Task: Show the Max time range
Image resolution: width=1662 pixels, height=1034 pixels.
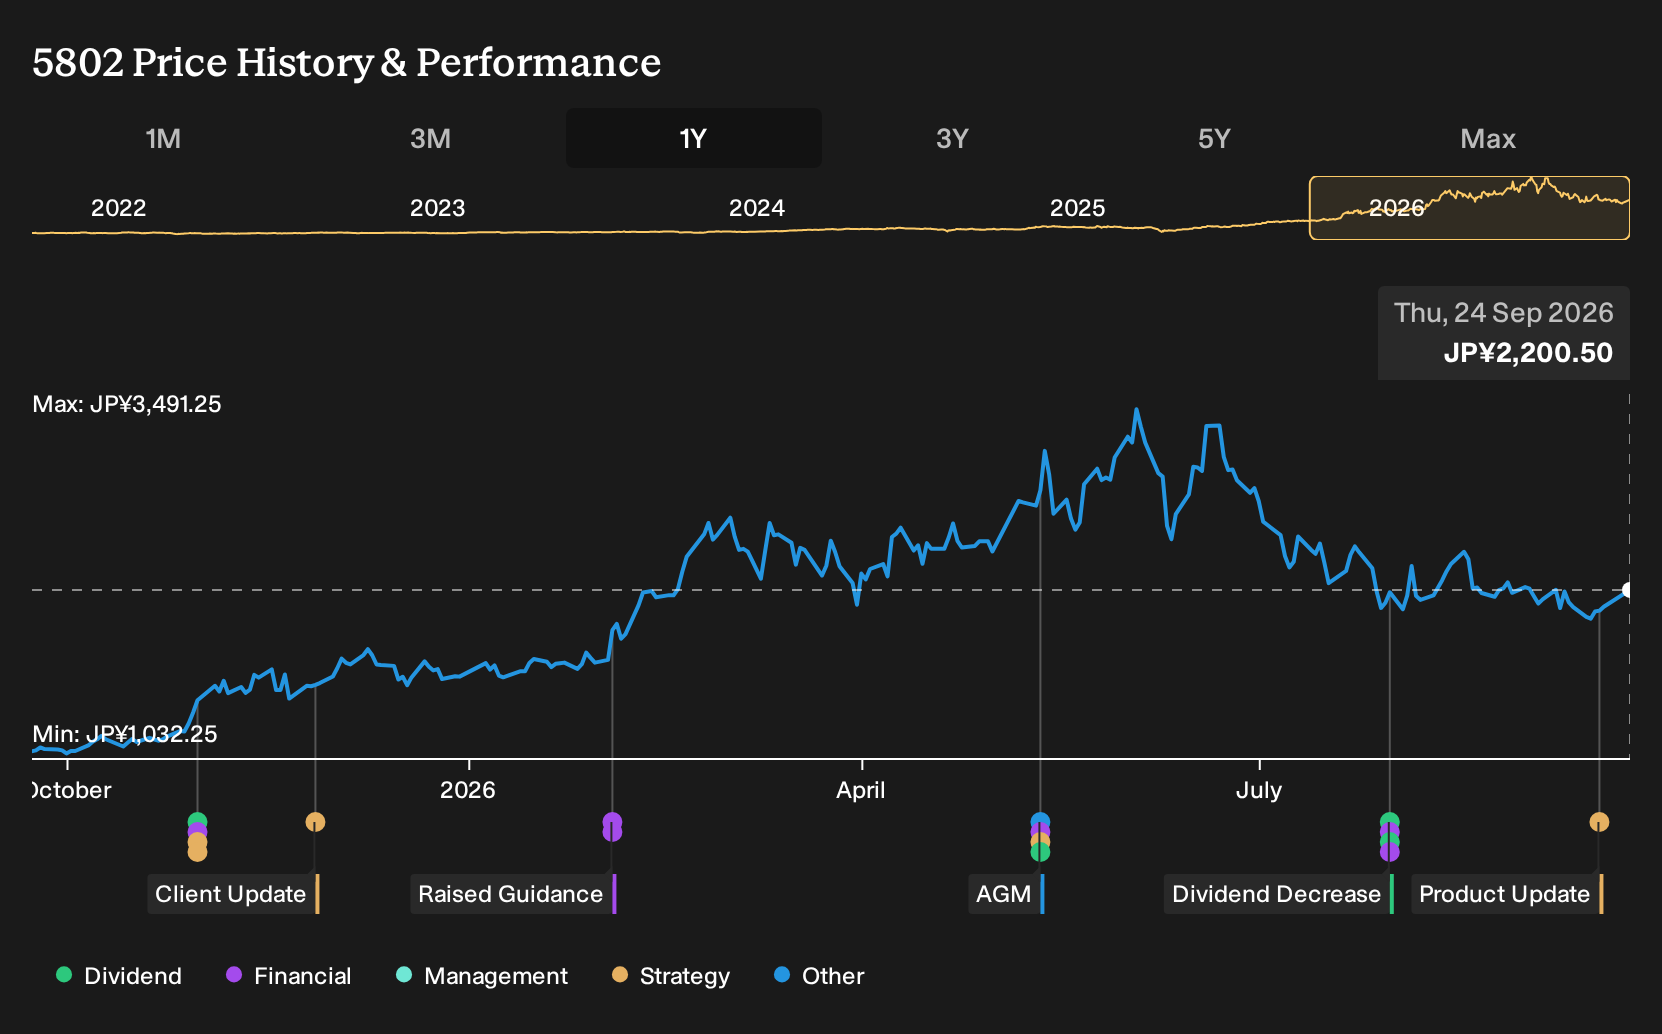Action: point(1488,138)
